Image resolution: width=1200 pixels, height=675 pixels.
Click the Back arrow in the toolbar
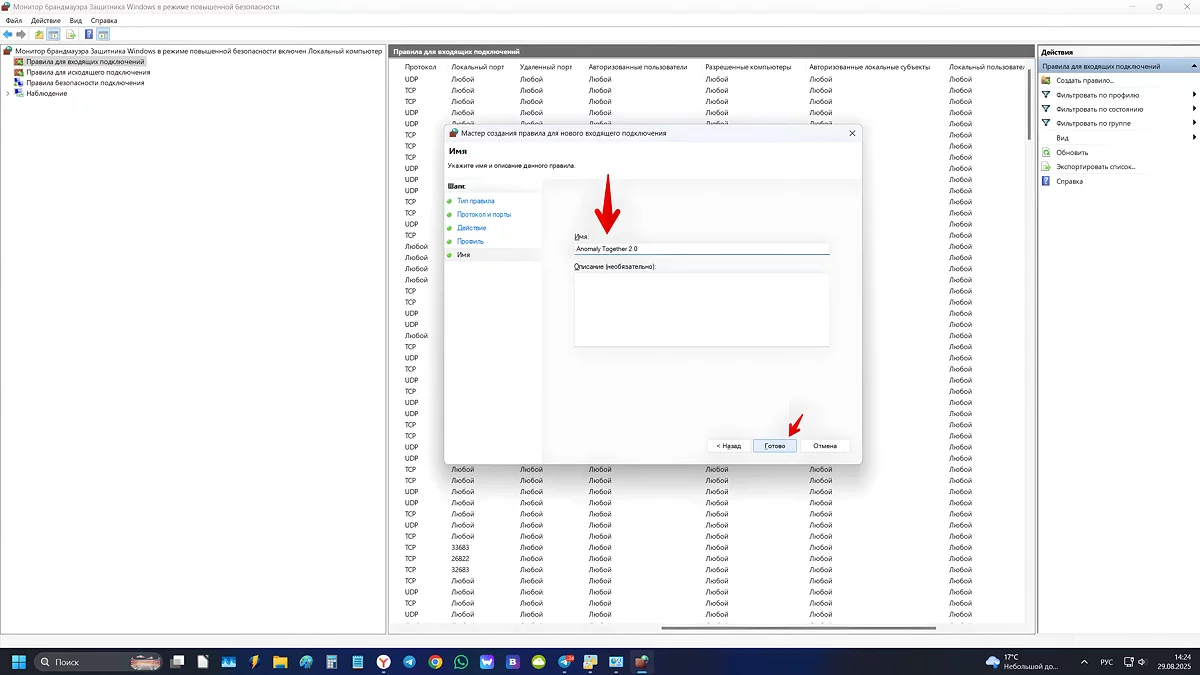click(8, 34)
